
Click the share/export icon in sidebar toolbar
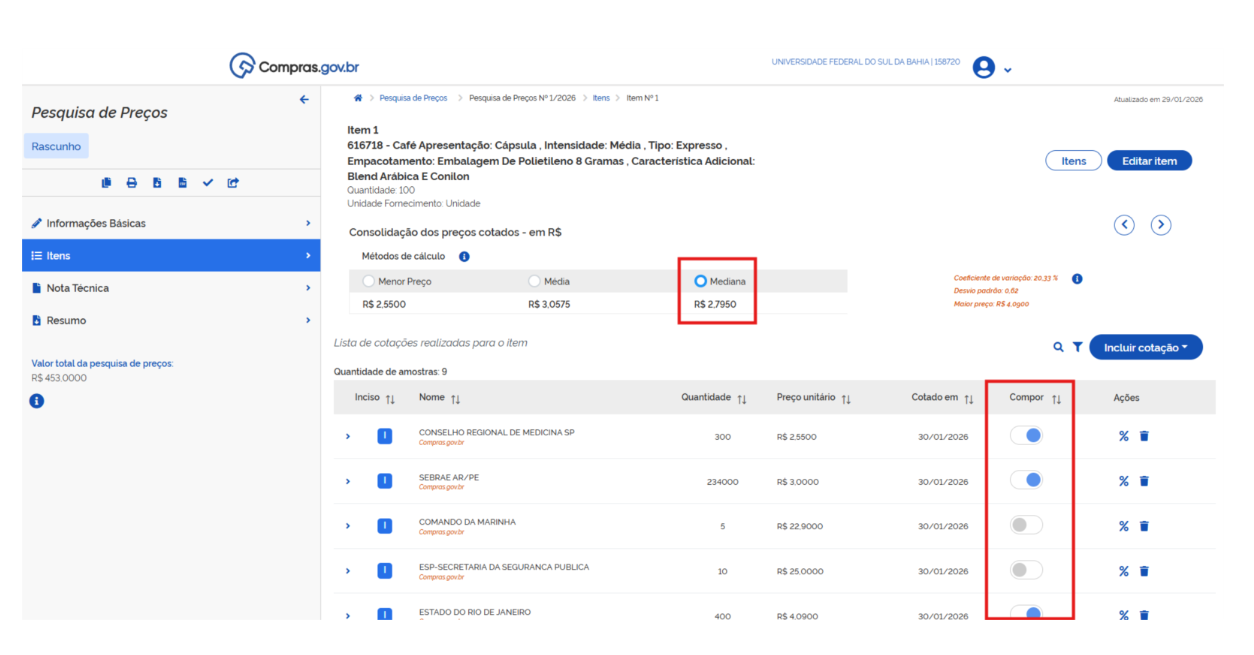pos(233,183)
